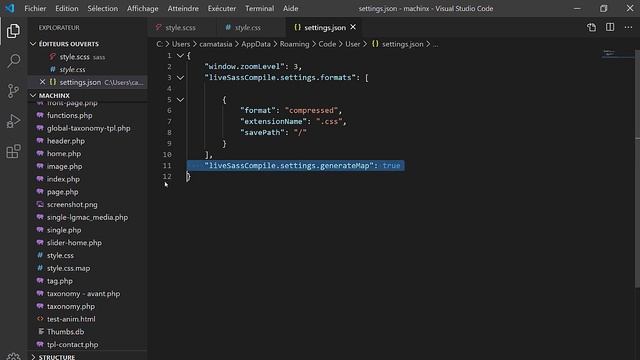Fold the code block at line 1
The image size is (640, 360).
click(x=180, y=56)
